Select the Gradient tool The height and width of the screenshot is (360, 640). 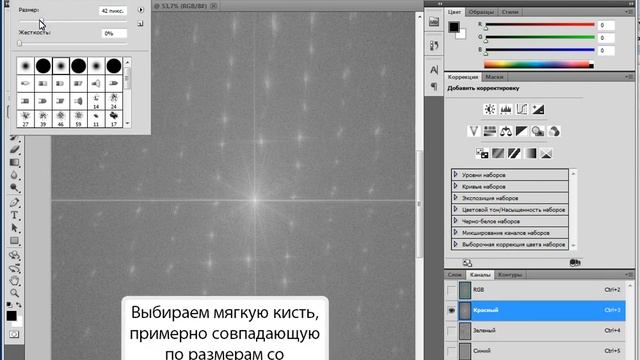point(15,162)
